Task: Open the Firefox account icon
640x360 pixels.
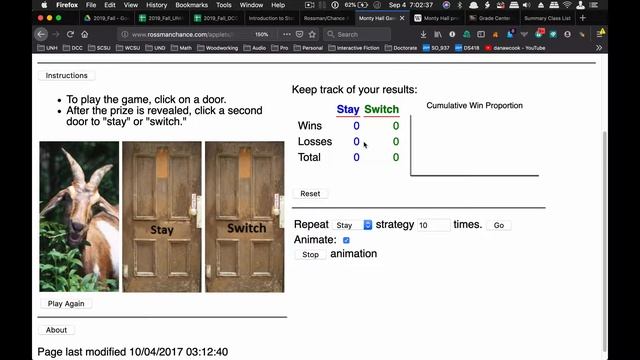Action: (567, 35)
